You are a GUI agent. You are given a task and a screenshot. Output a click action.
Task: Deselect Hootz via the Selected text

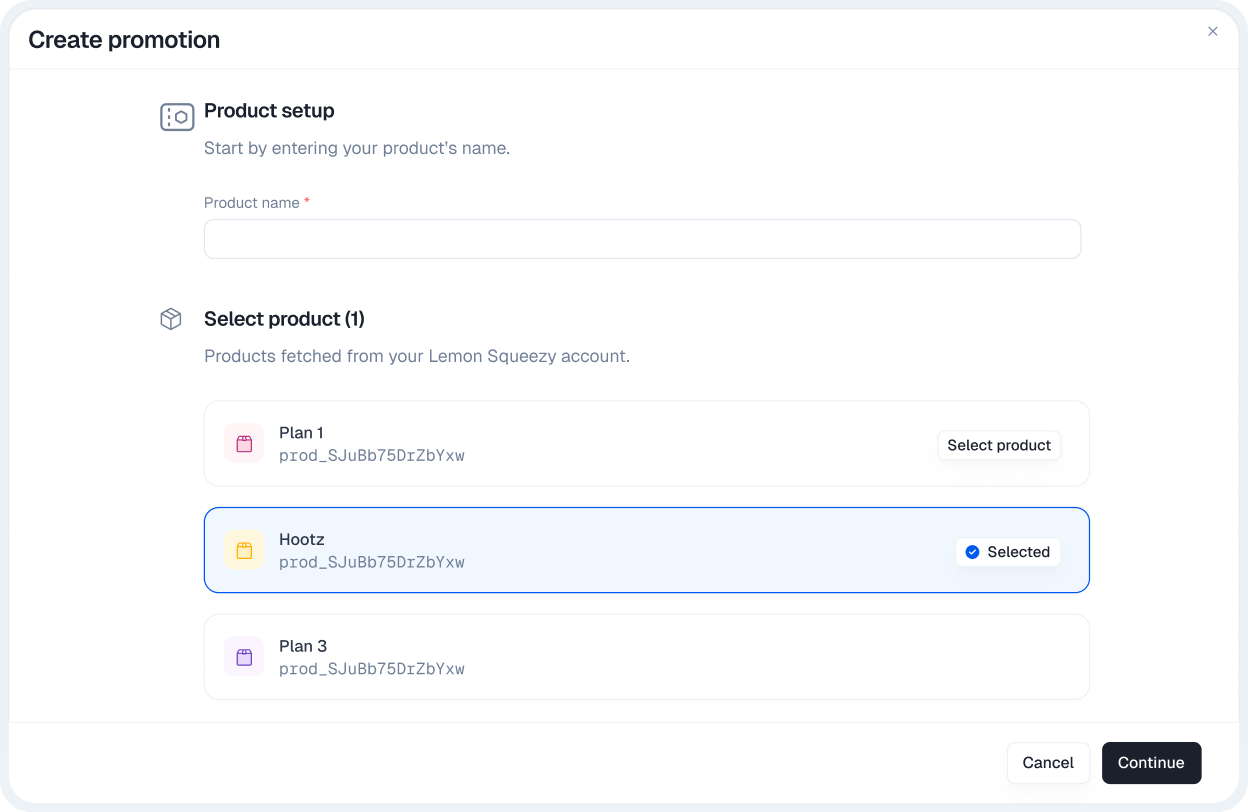point(1018,552)
